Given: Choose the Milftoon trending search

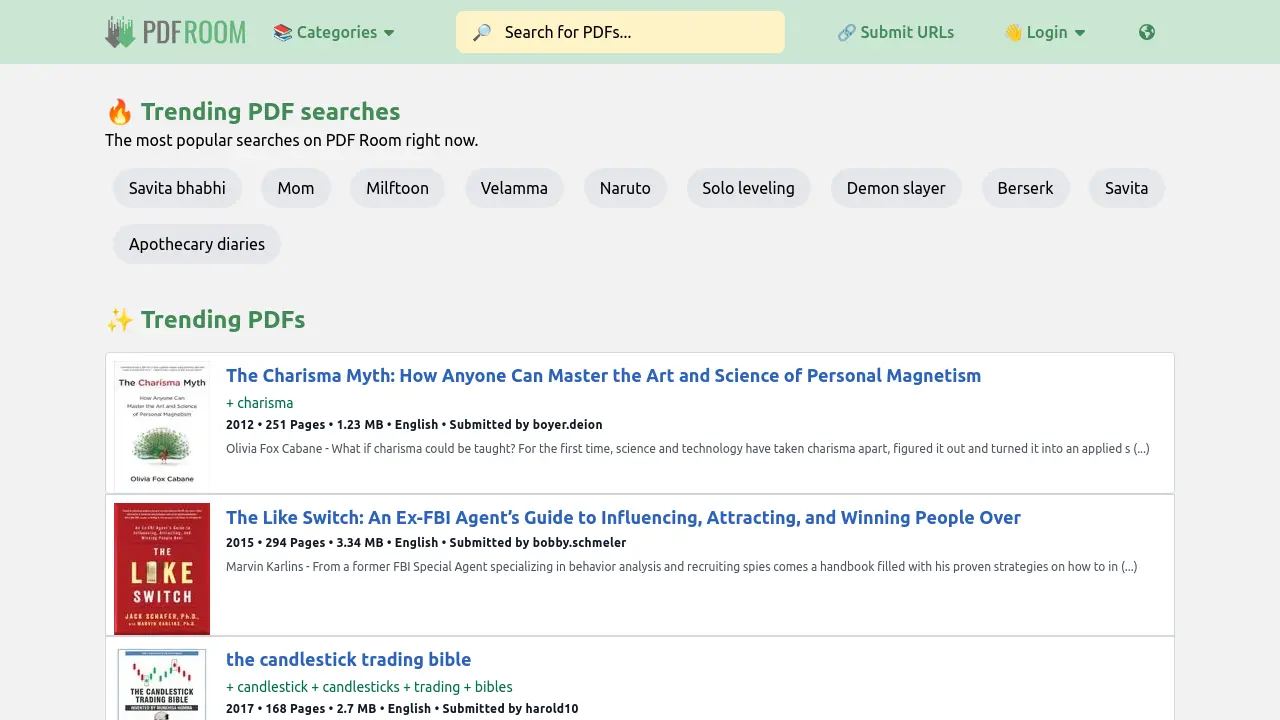Looking at the screenshot, I should [x=397, y=188].
